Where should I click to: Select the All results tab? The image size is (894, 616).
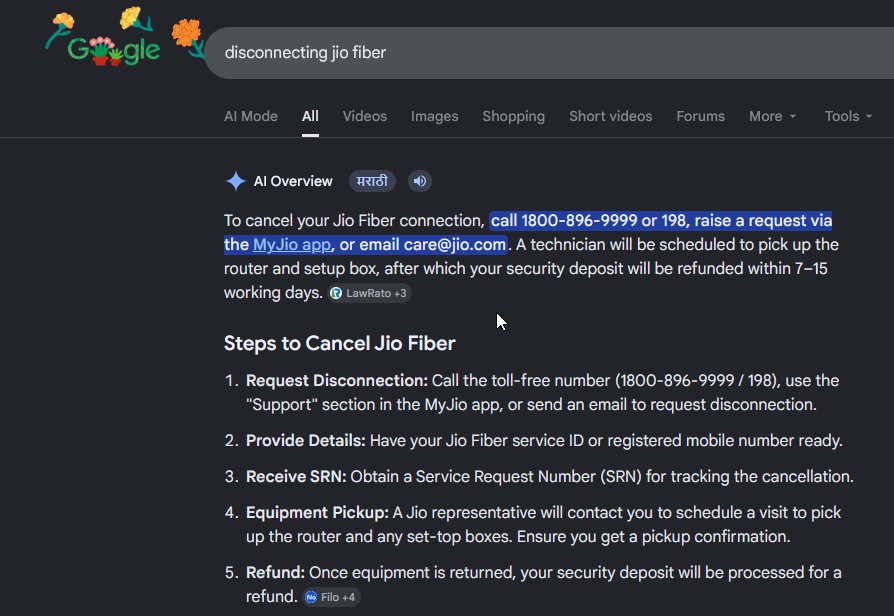(310, 116)
